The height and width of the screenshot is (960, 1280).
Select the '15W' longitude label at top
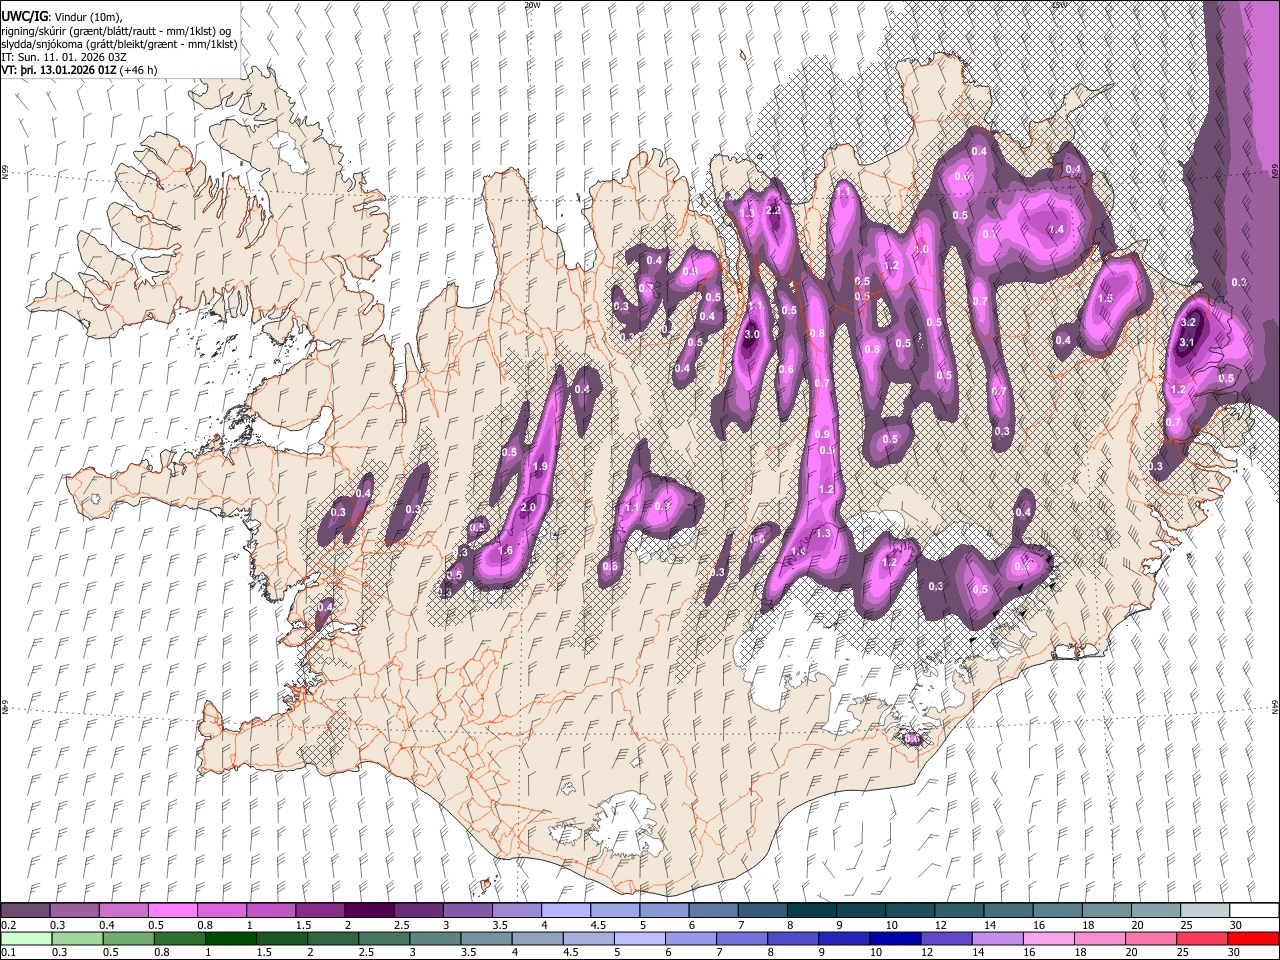point(1058,5)
